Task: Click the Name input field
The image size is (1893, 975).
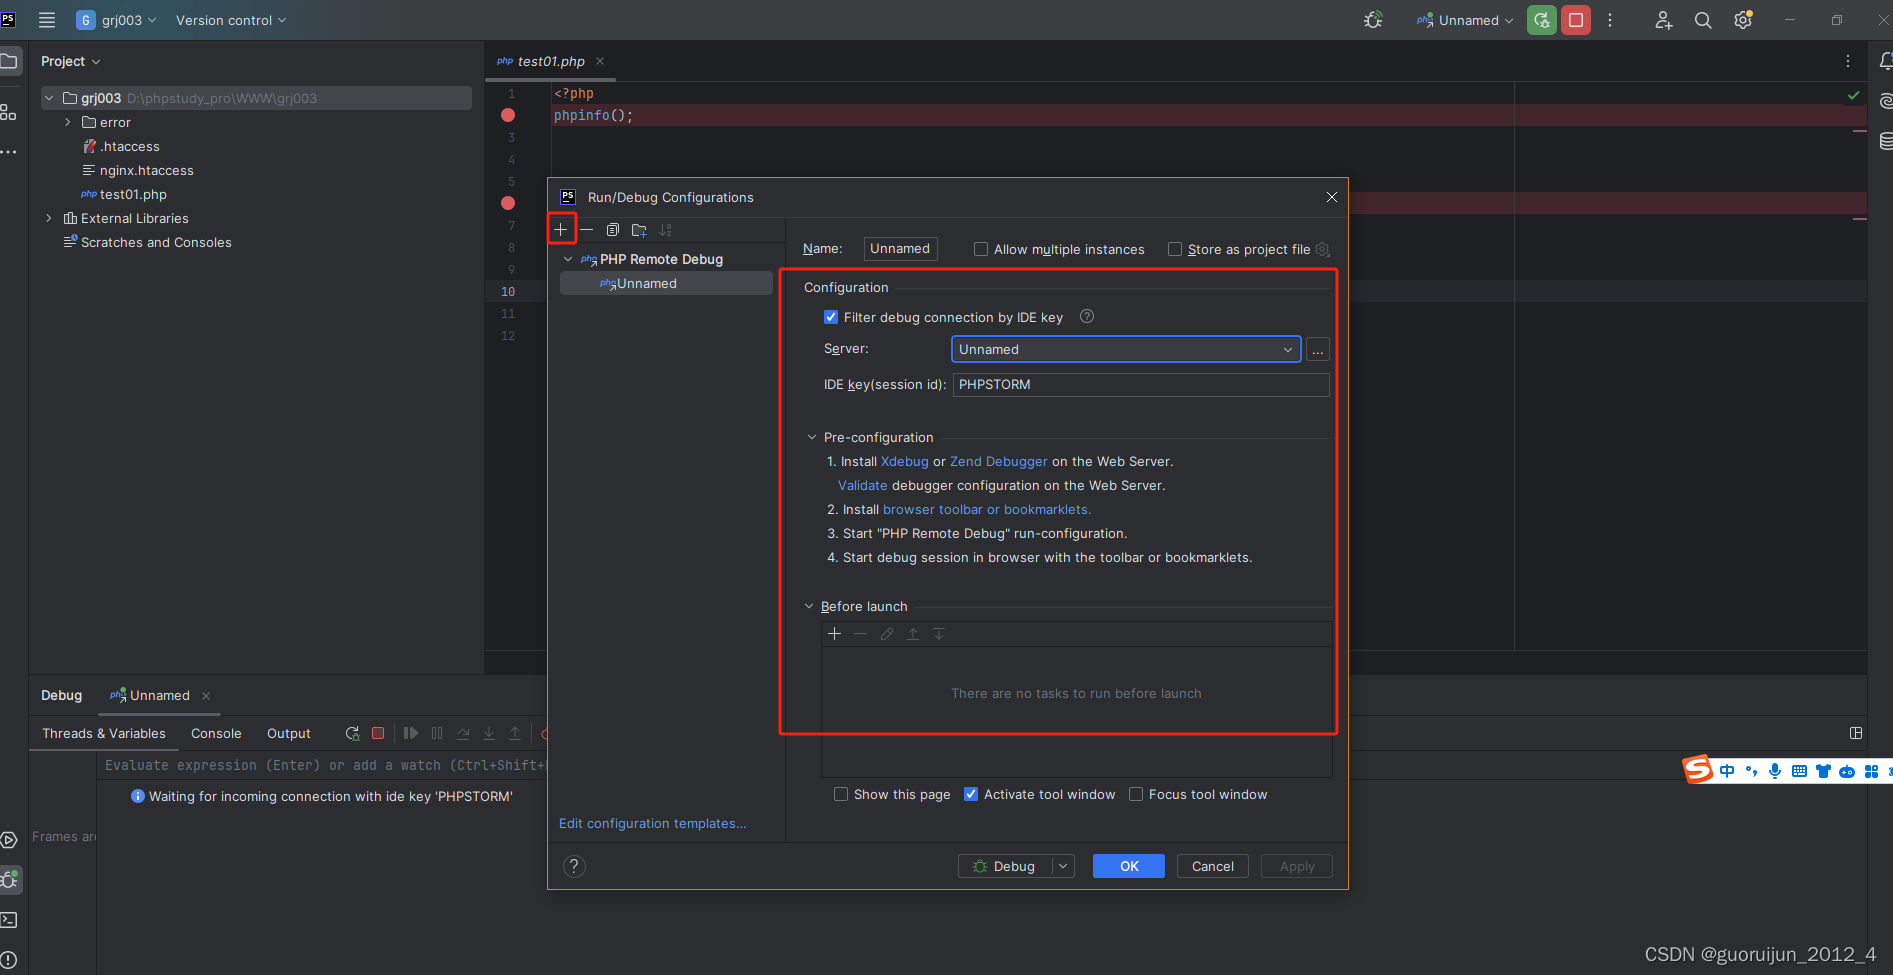Action: [x=900, y=249]
